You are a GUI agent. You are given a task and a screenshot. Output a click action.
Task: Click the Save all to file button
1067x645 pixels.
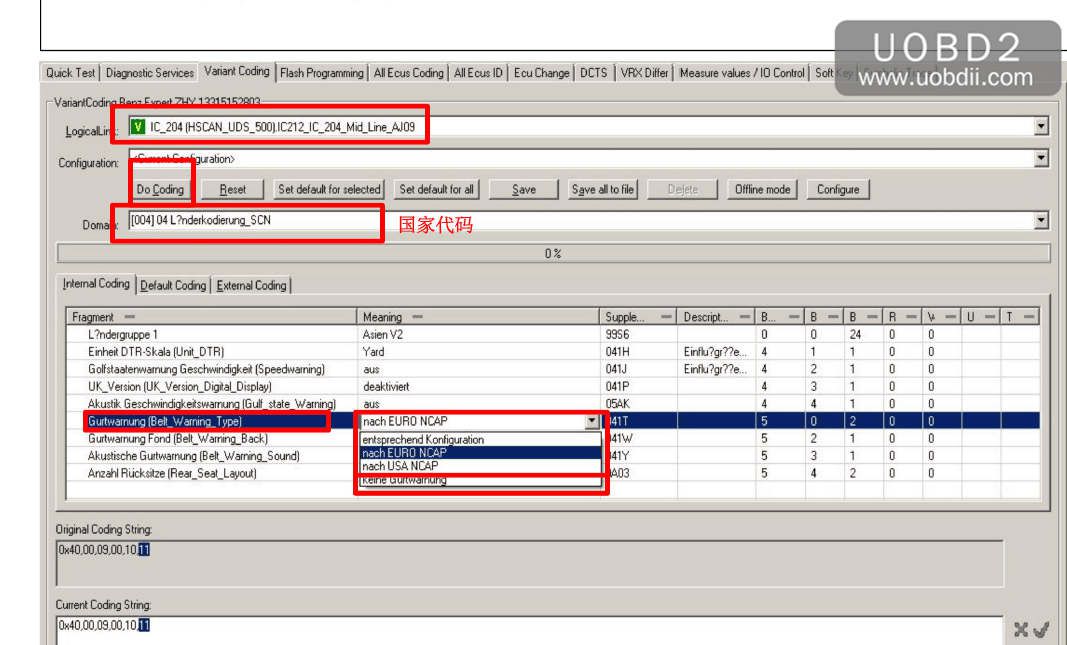pyautogui.click(x=602, y=189)
